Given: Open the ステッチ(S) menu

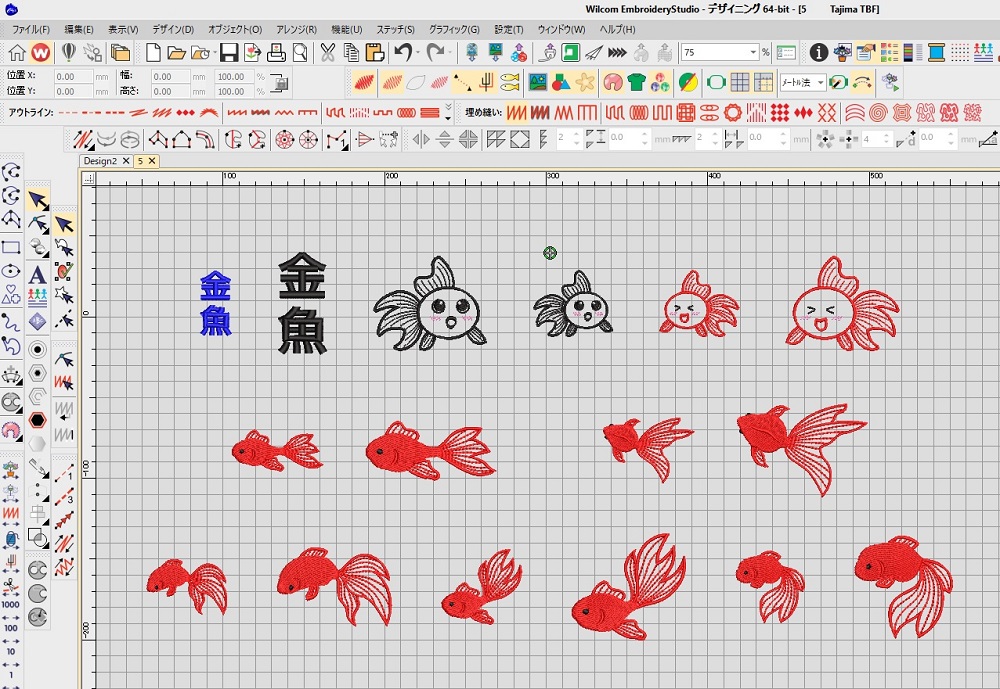Looking at the screenshot, I should (x=395, y=29).
